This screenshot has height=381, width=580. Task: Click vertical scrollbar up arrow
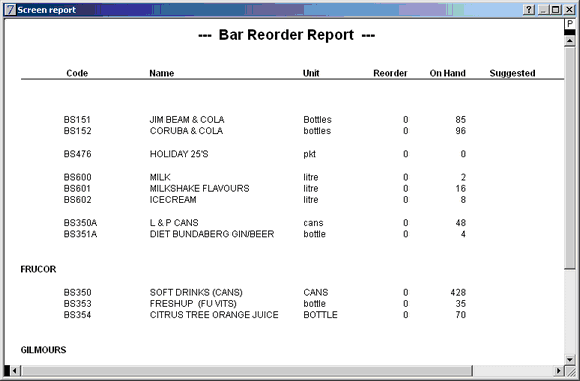[570, 41]
